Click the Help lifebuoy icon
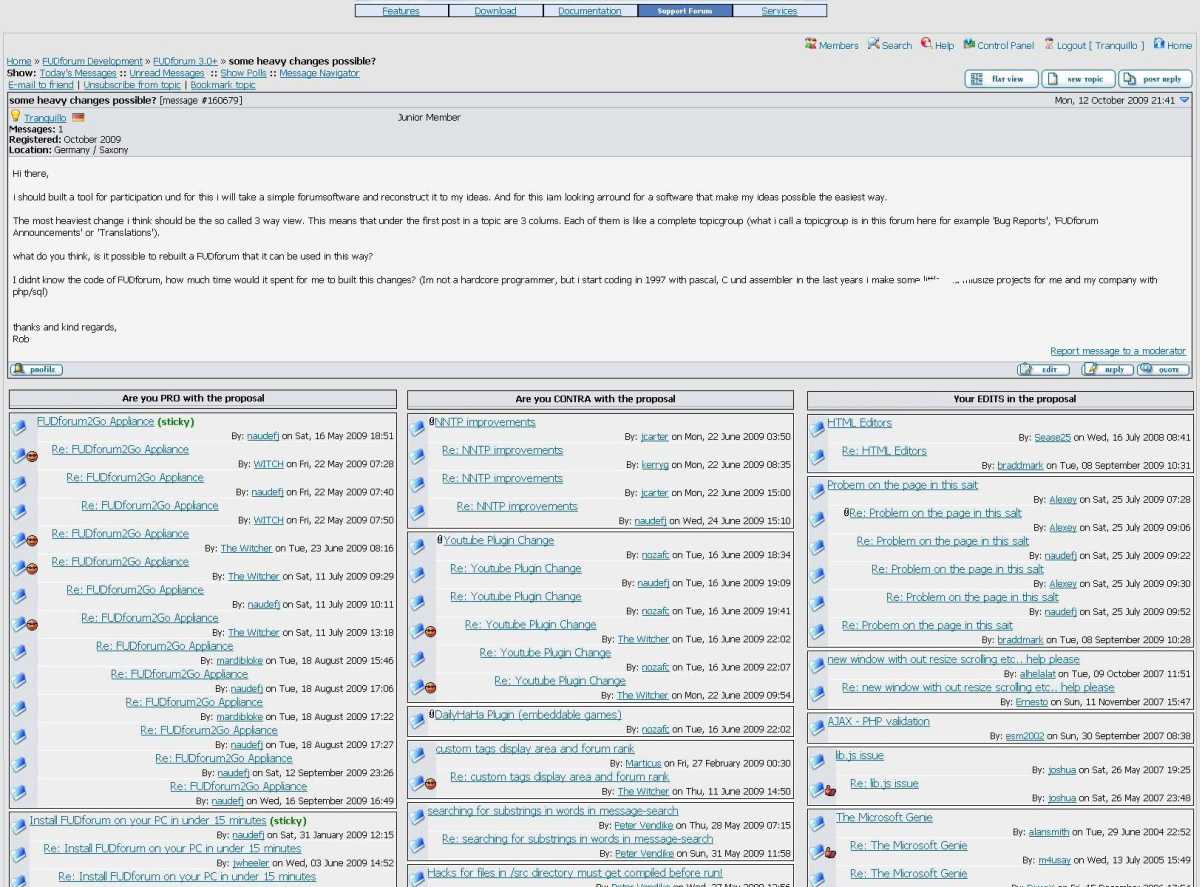 pyautogui.click(x=926, y=44)
